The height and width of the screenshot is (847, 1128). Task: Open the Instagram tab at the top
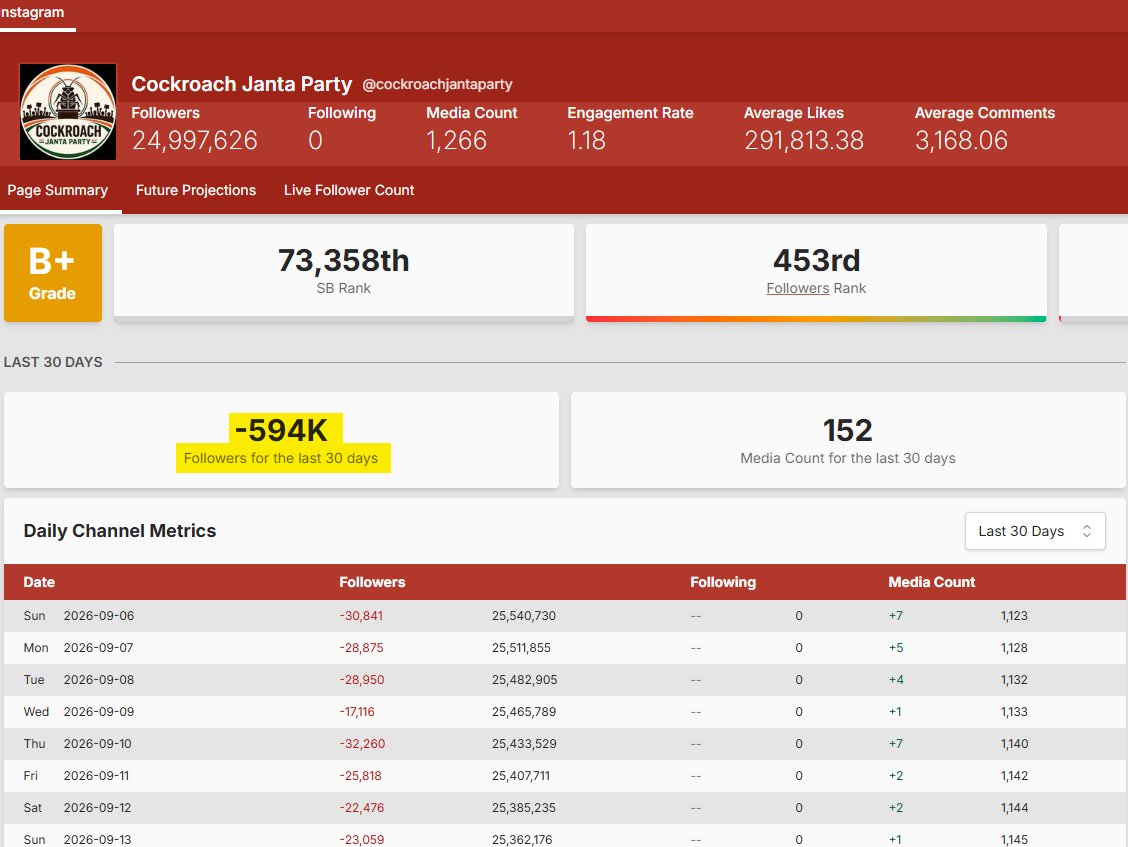[32, 12]
